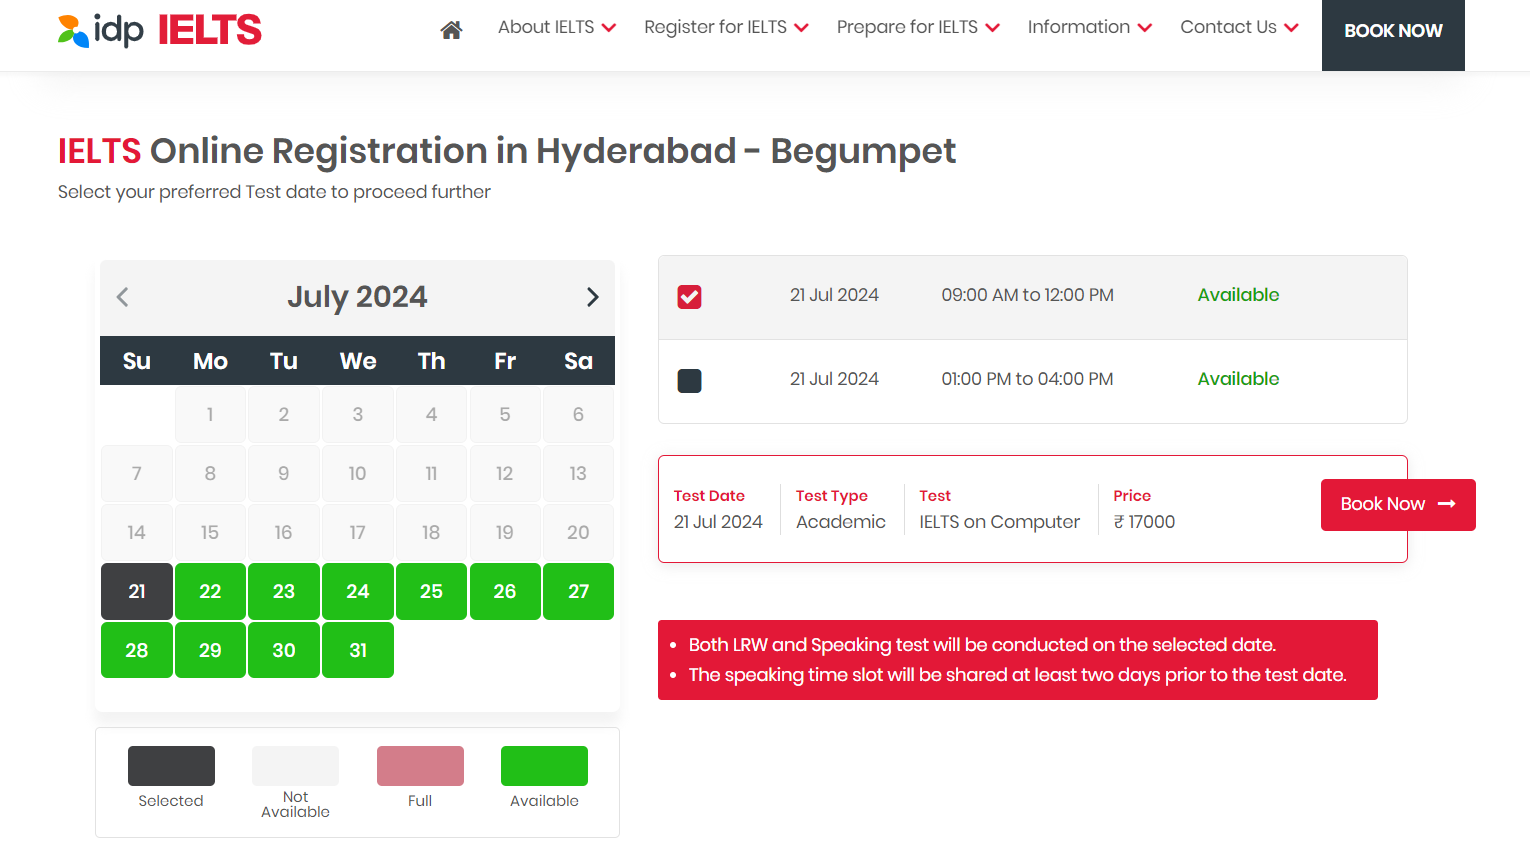
Task: Pick July 25 as test date
Action: (431, 591)
